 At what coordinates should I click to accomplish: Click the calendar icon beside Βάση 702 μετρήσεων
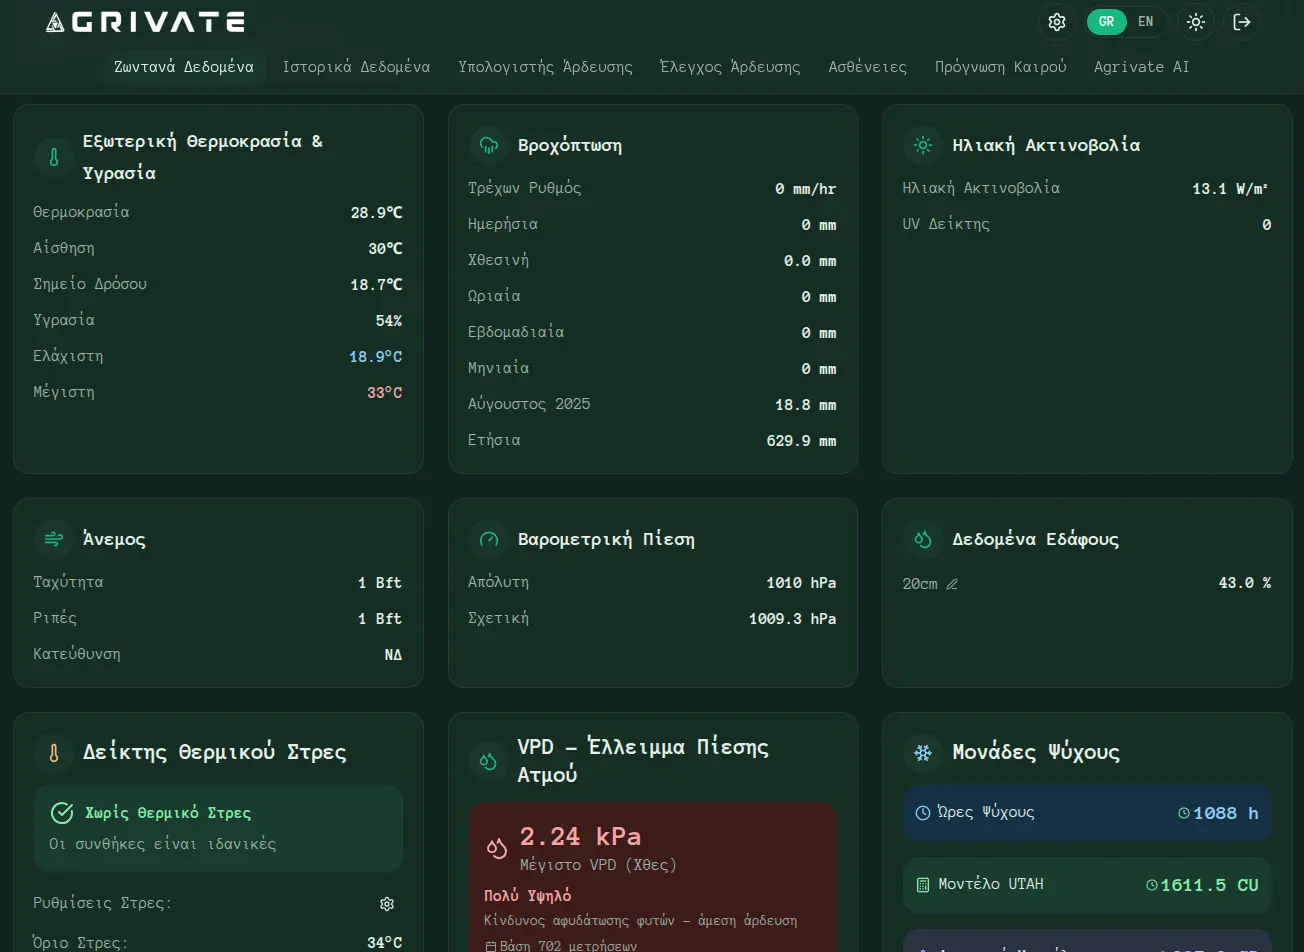click(x=490, y=947)
